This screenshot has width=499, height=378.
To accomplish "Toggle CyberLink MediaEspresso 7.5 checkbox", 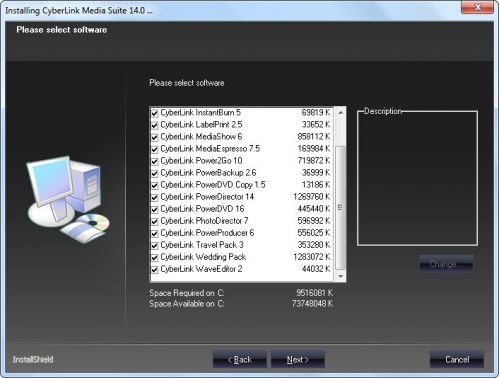I will 154,149.
